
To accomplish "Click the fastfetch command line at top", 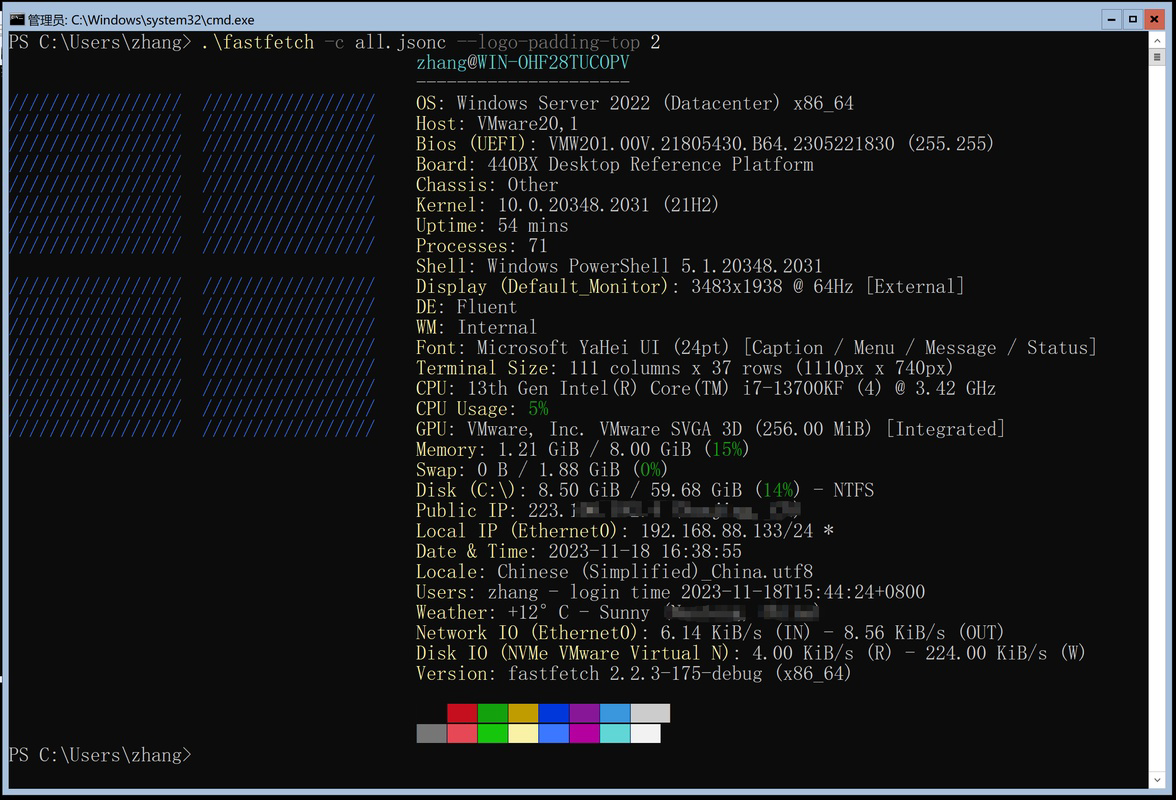I will coord(334,42).
